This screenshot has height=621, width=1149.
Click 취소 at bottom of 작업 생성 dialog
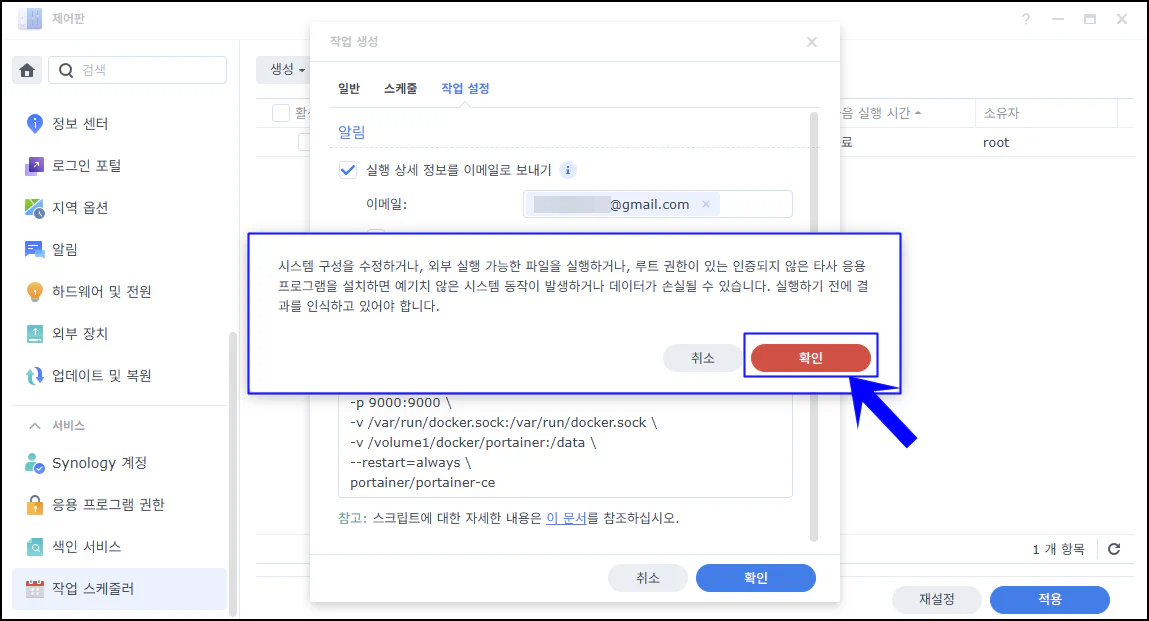(647, 578)
